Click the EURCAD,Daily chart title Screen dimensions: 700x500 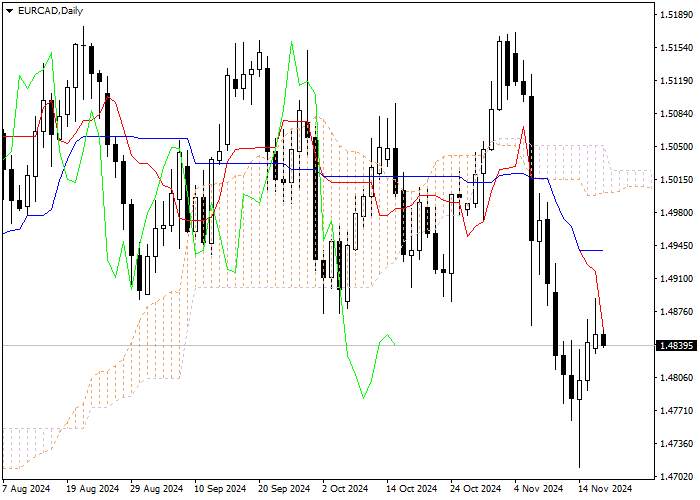50,11
